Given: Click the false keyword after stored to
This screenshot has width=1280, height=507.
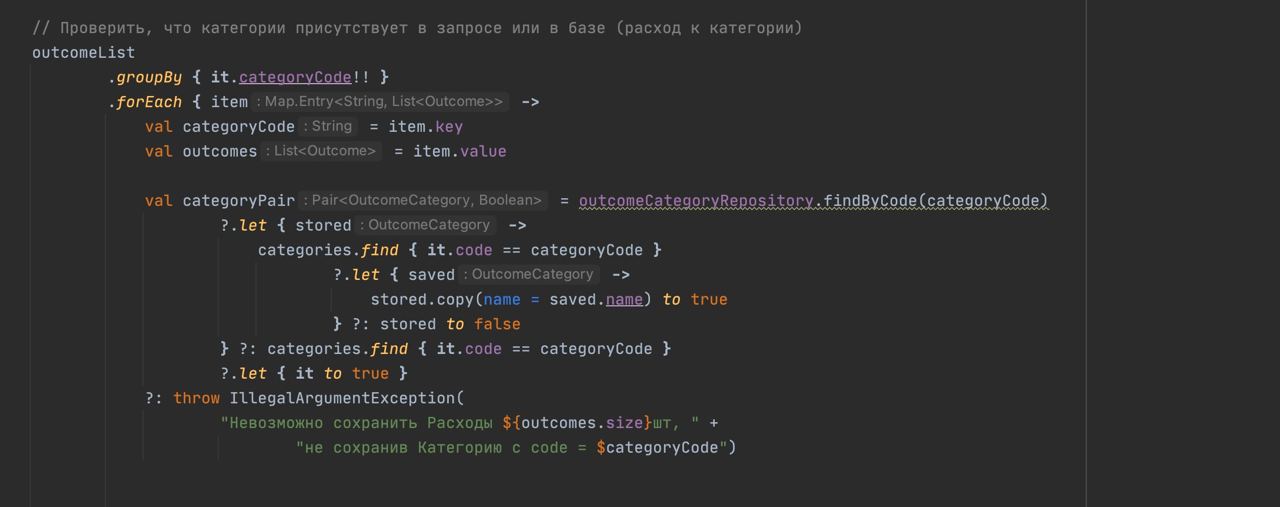Looking at the screenshot, I should point(497,324).
